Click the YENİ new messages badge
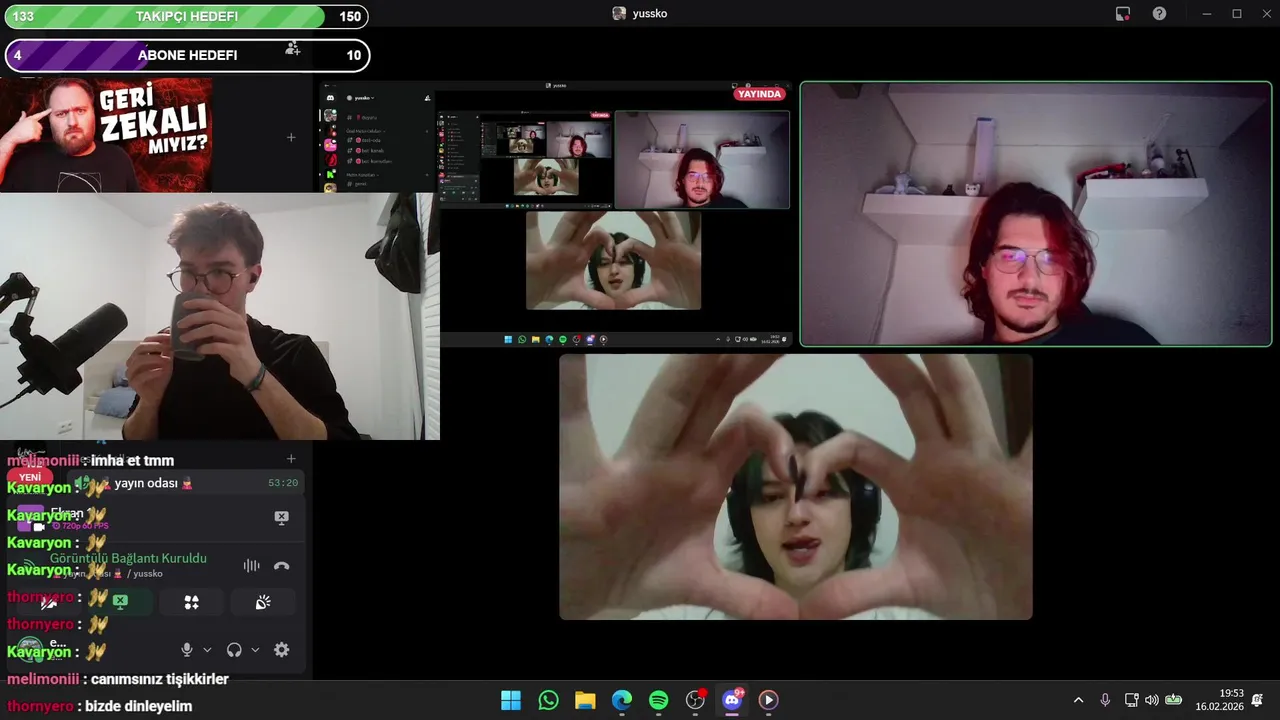 point(30,477)
